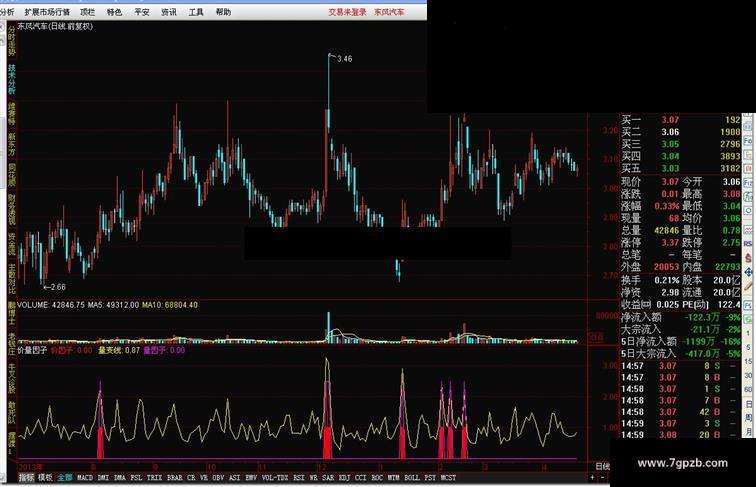Open the 特色 menu
The width and height of the screenshot is (756, 487).
pyautogui.click(x=114, y=12)
